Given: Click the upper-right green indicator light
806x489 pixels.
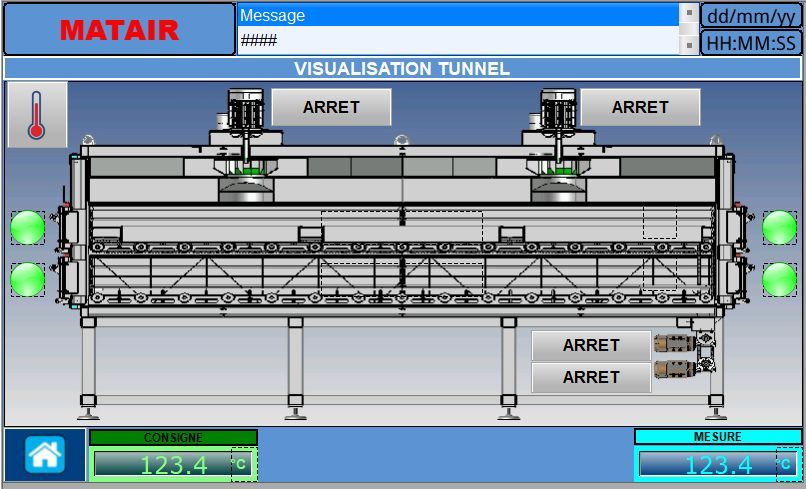Looking at the screenshot, I should pos(779,227).
